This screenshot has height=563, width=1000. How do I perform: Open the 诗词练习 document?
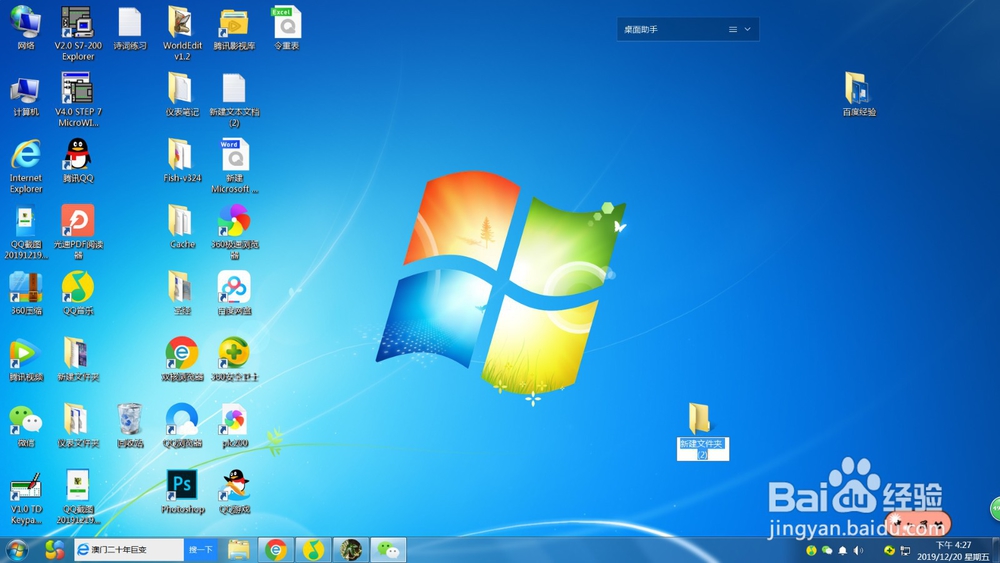[x=130, y=27]
